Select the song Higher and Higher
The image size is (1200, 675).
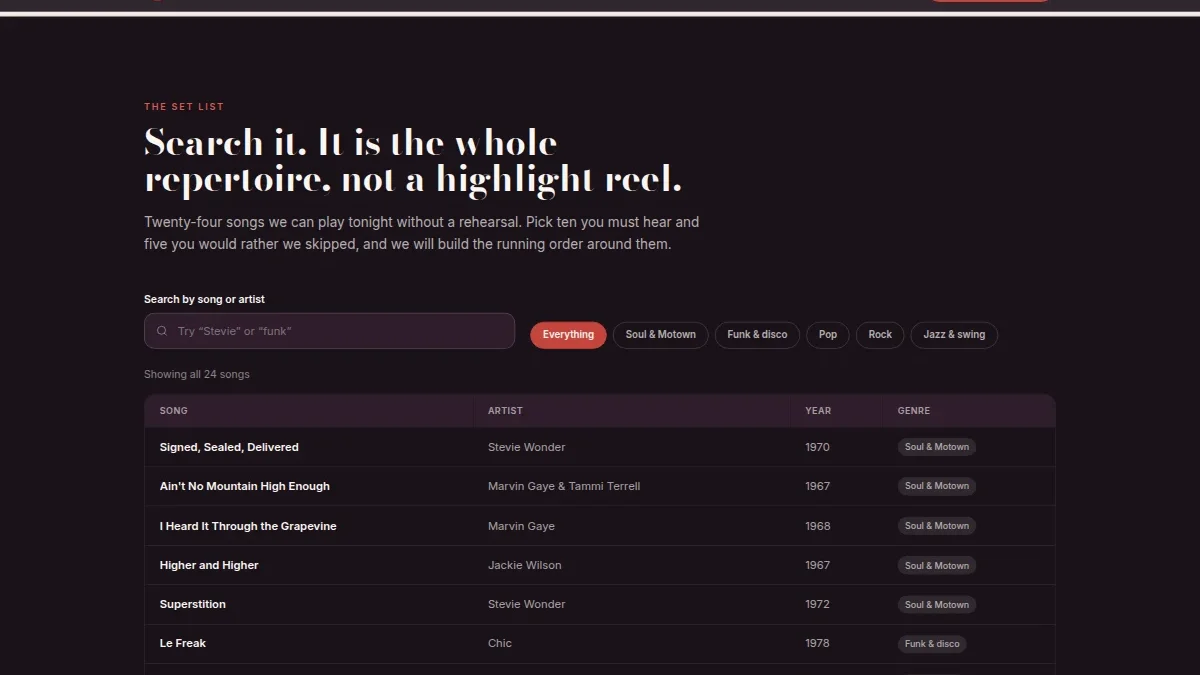[209, 565]
